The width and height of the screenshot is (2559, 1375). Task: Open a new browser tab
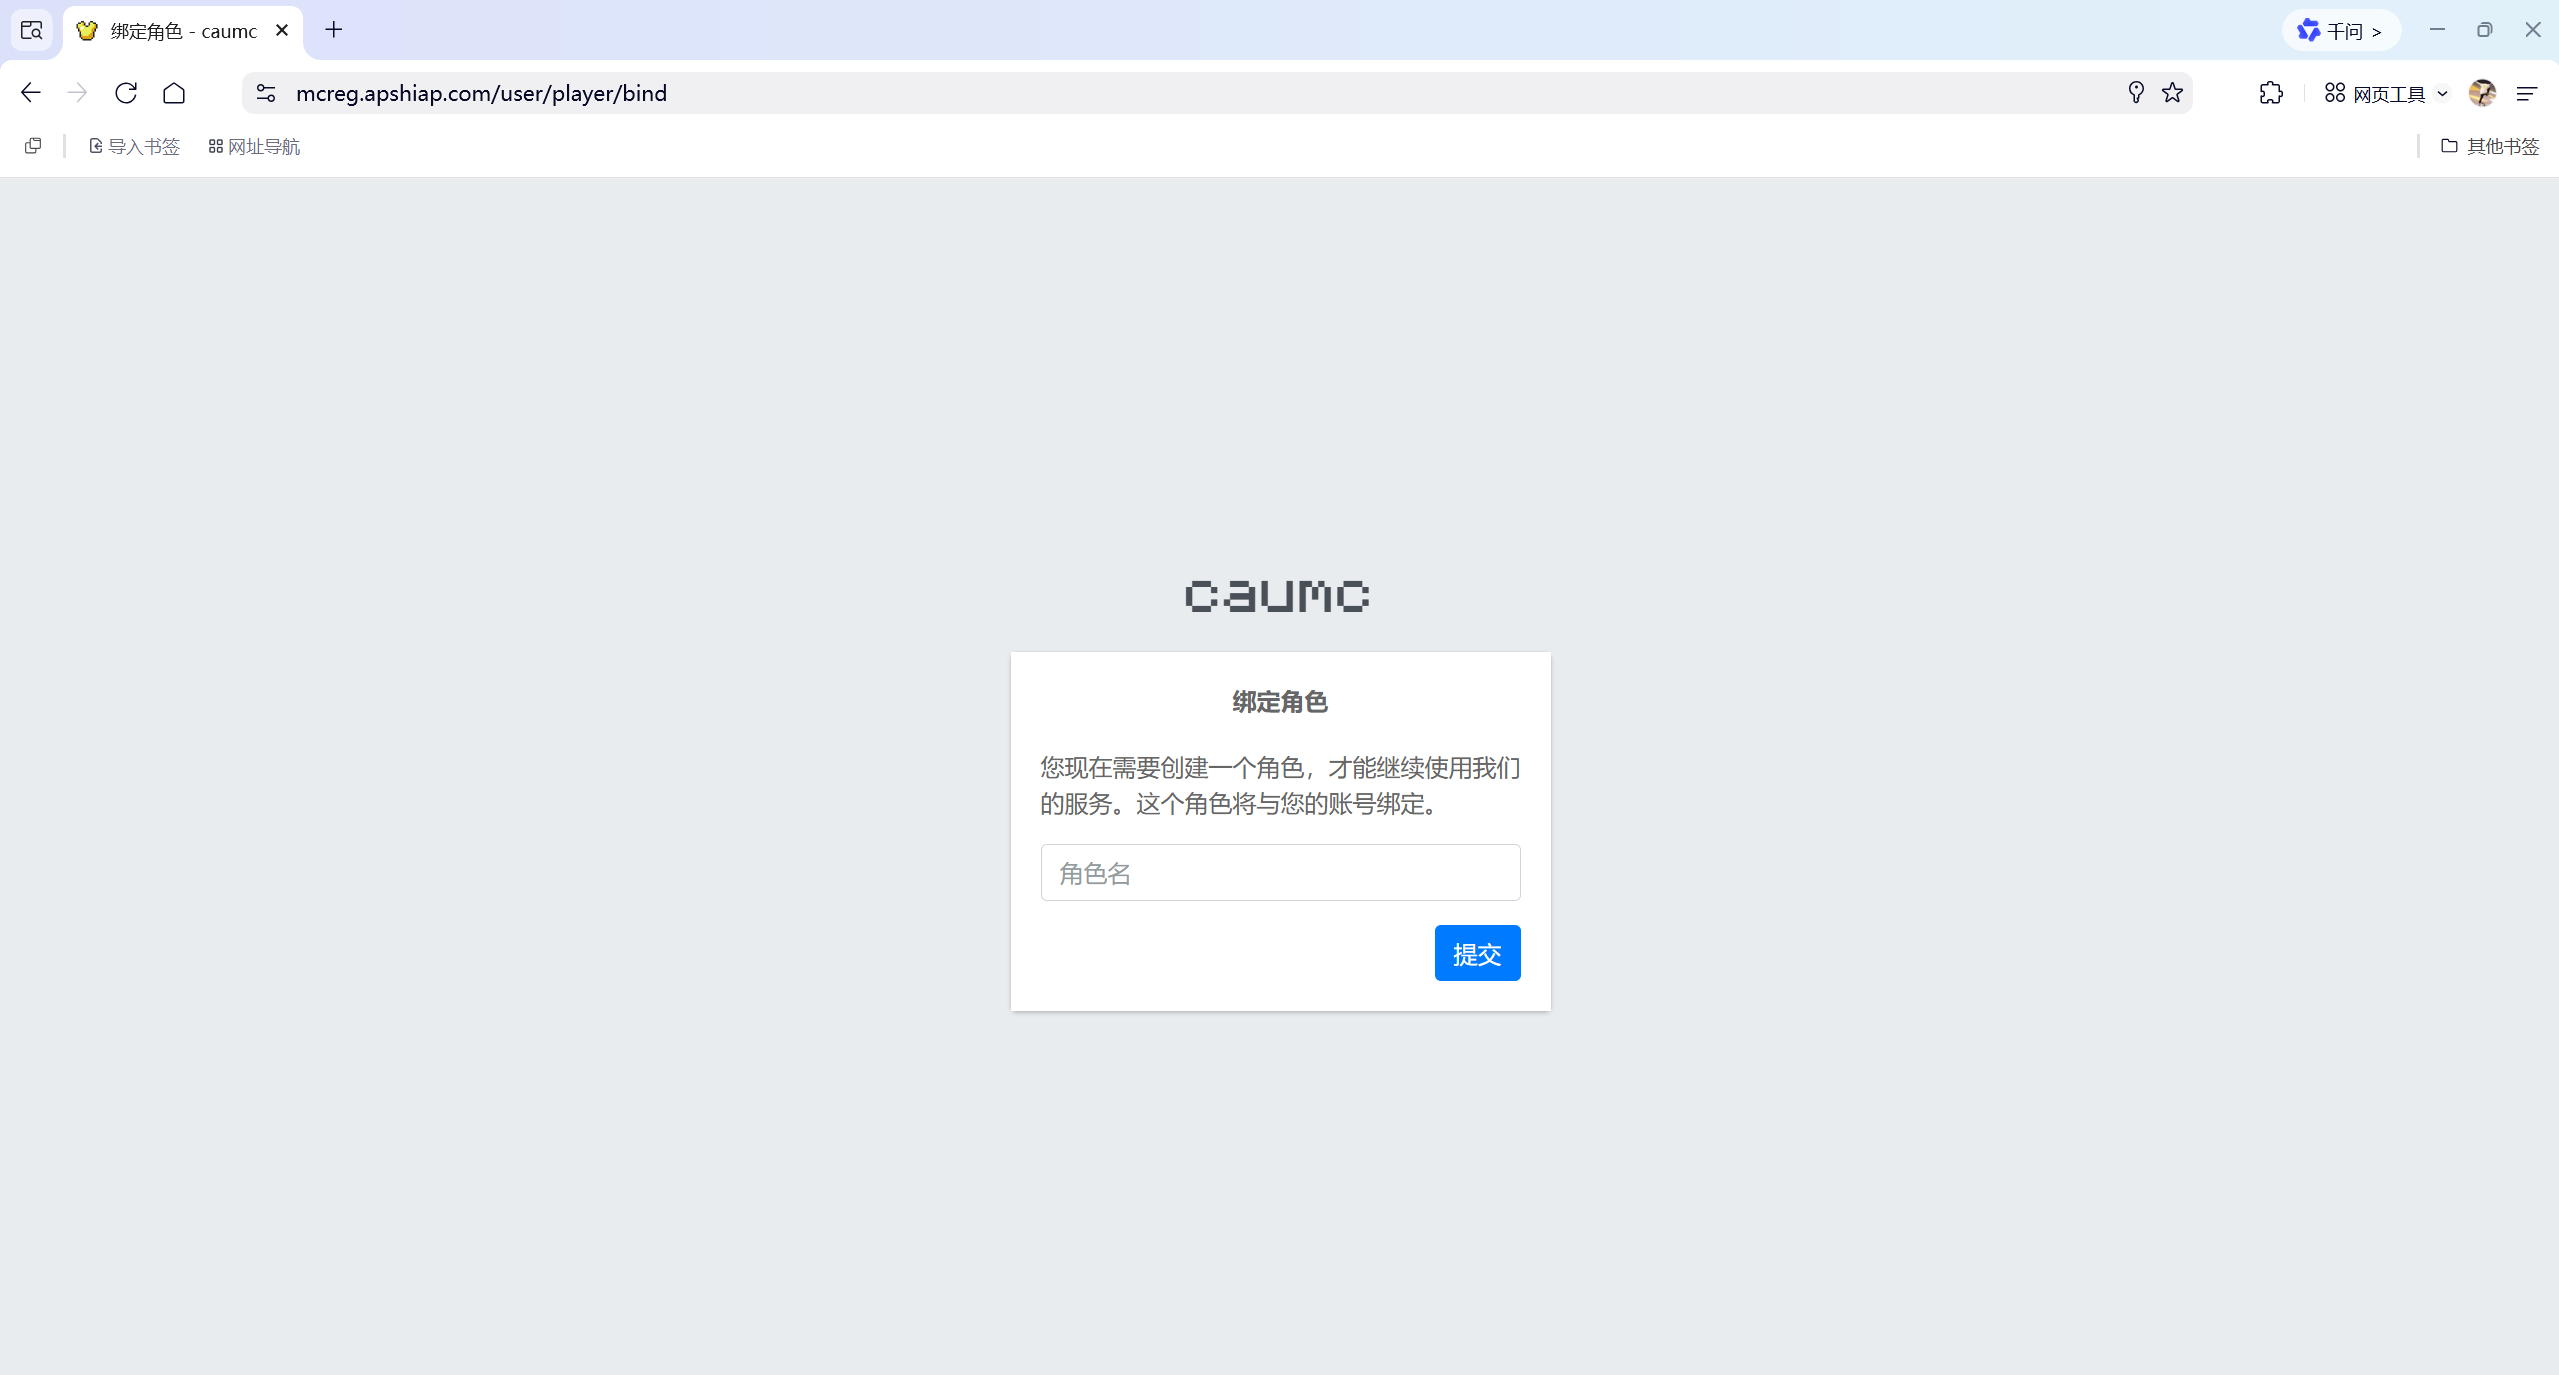(x=334, y=30)
